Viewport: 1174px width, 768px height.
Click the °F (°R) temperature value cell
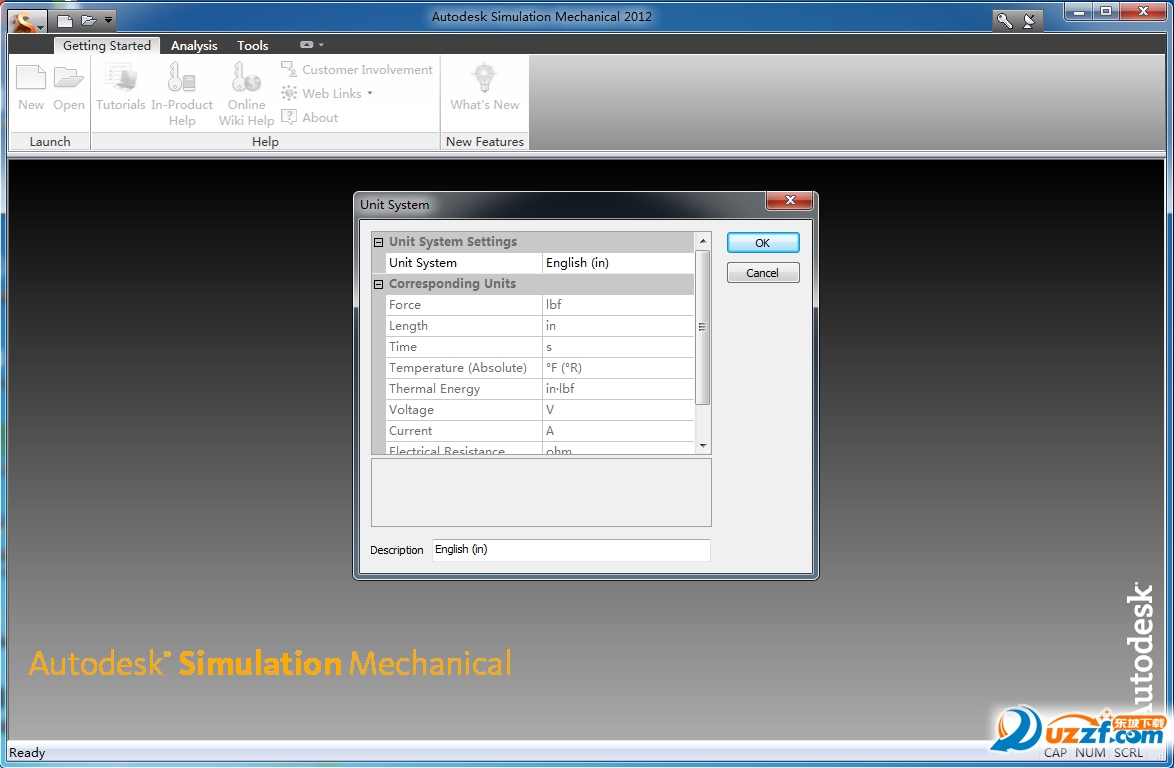click(x=618, y=368)
